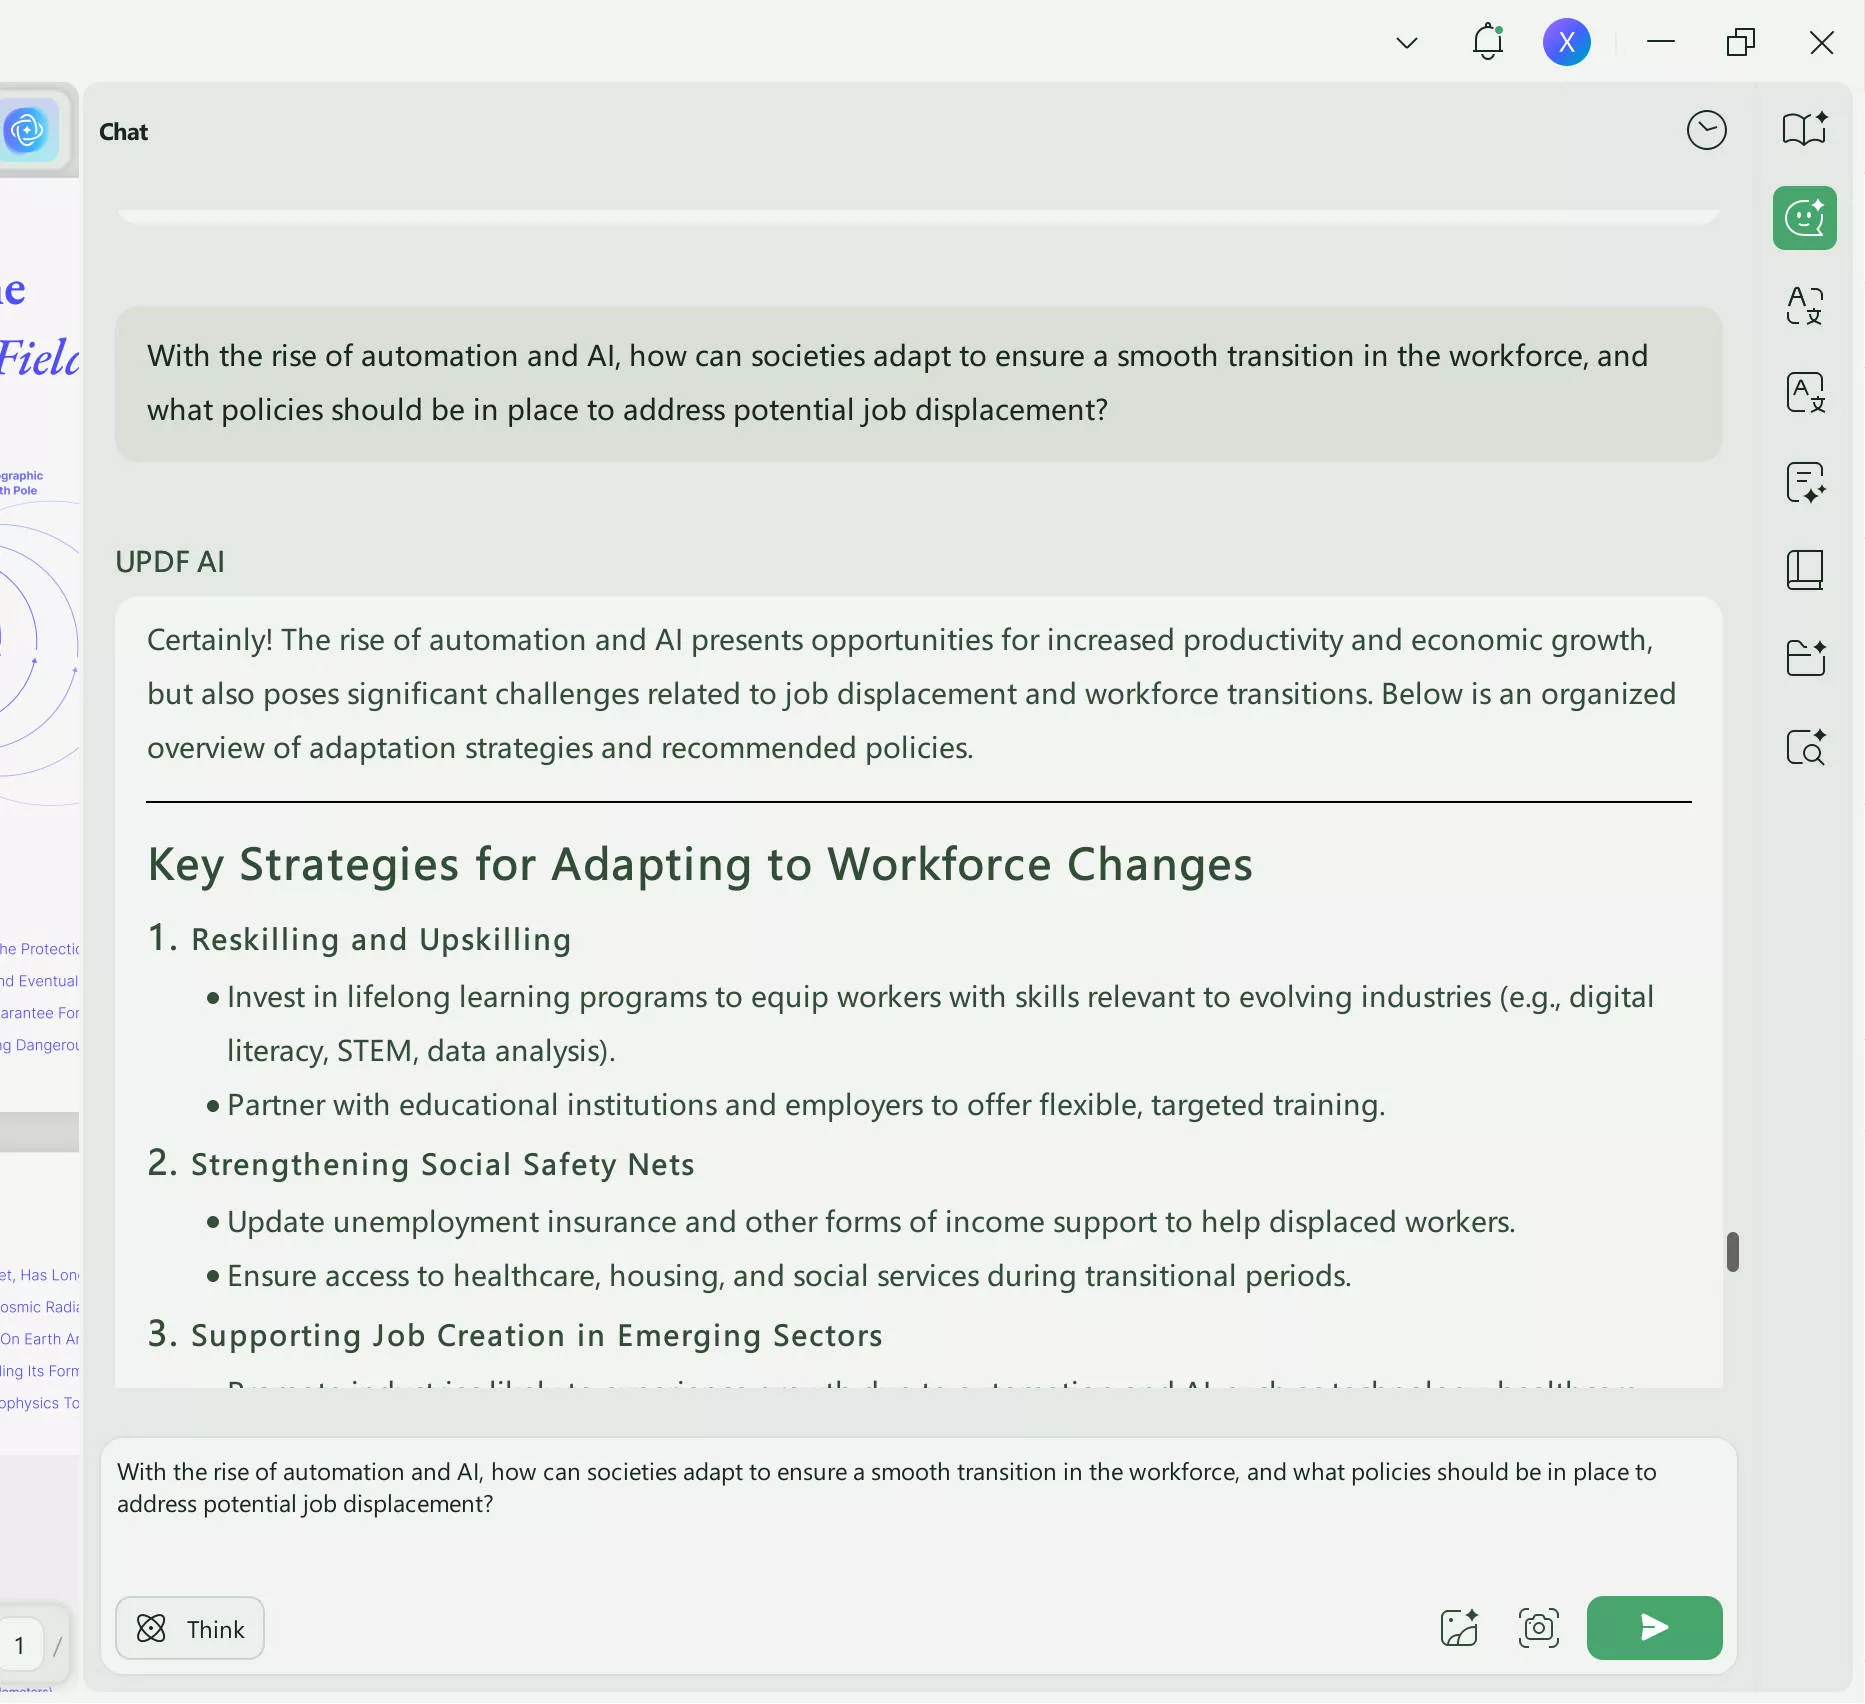Click the page number box showing 1
The height and width of the screenshot is (1704, 1865).
pos(20,1645)
